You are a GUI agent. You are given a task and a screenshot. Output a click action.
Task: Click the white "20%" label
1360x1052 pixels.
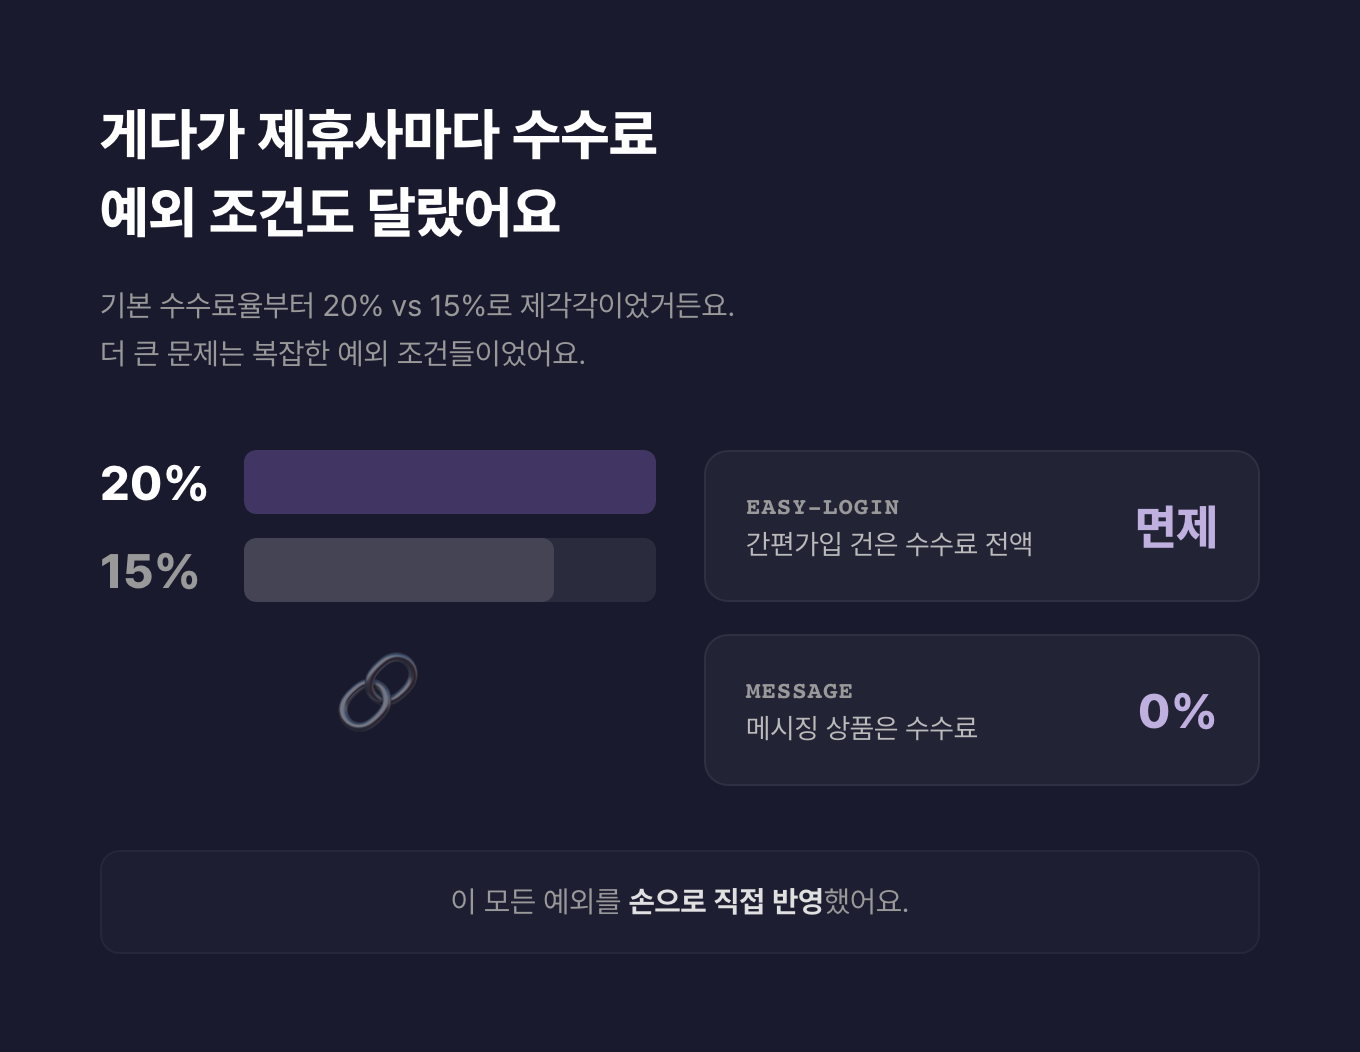[154, 484]
